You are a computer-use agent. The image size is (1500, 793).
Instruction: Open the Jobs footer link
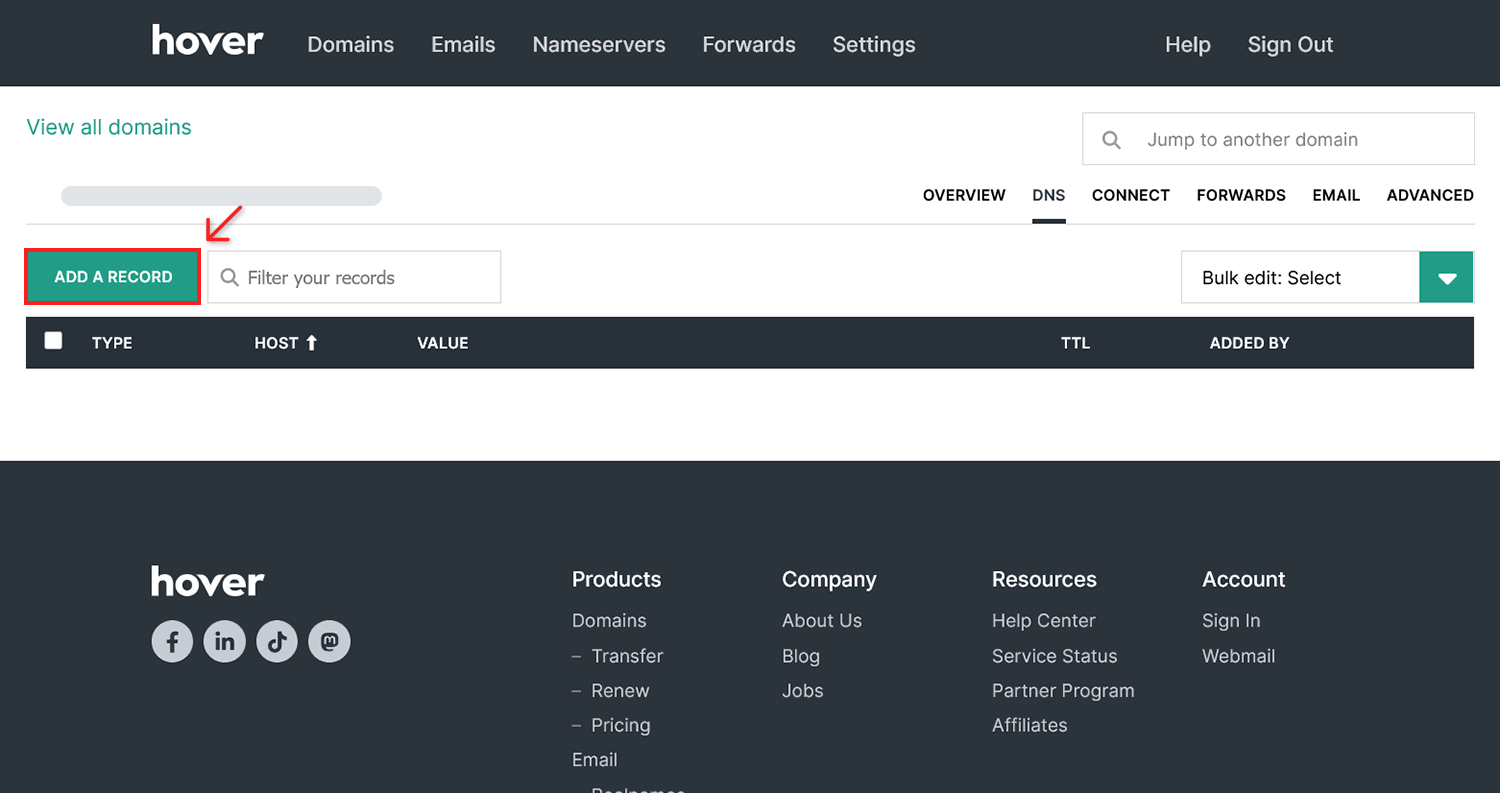coord(802,691)
